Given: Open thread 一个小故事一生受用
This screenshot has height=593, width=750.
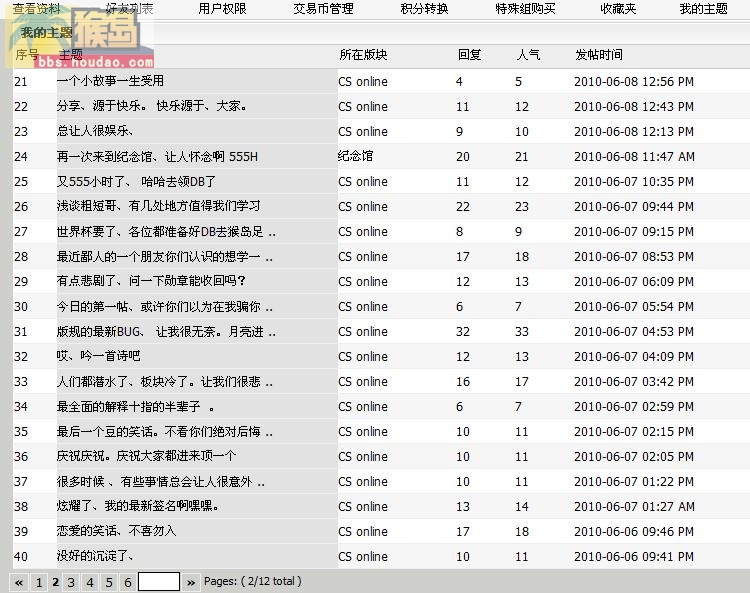Looking at the screenshot, I should pos(110,81).
